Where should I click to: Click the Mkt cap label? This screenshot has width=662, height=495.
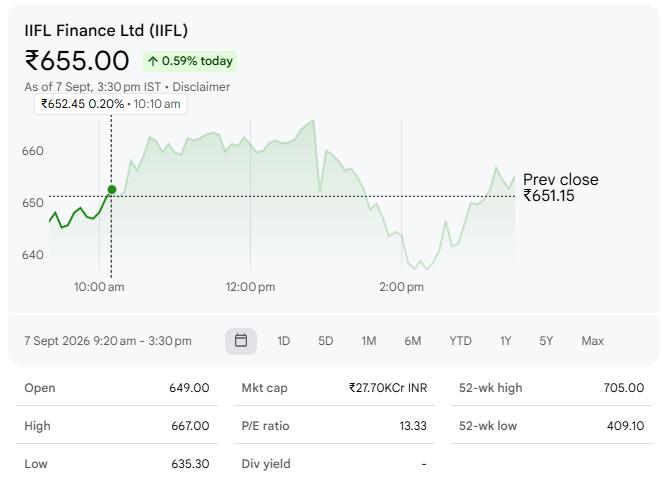point(264,388)
